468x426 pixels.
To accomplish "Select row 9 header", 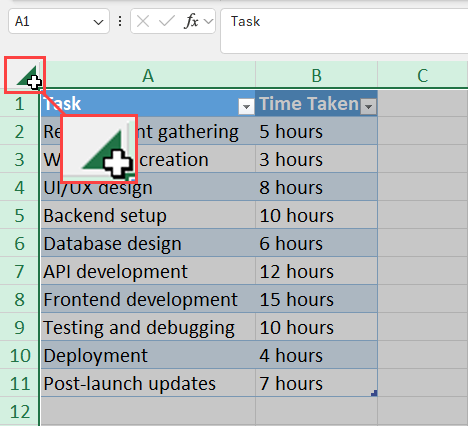I will coord(19,327).
